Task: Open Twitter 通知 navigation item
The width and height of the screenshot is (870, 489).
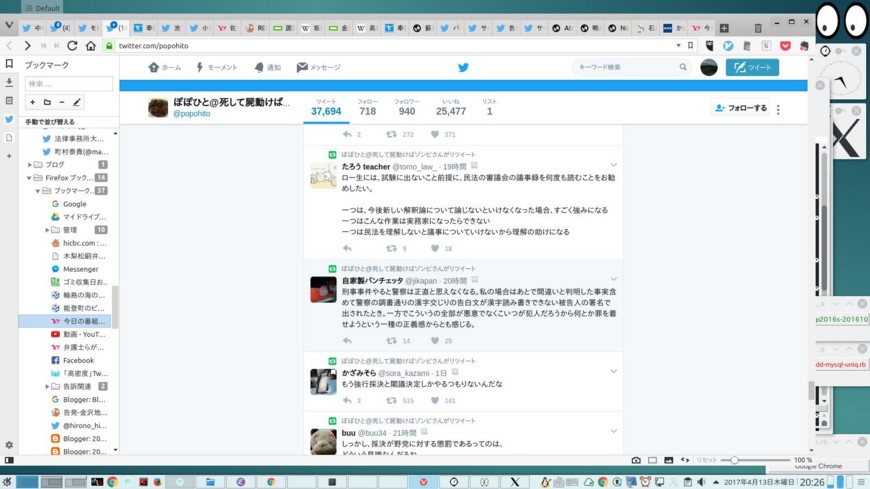Action: pyautogui.click(x=267, y=67)
